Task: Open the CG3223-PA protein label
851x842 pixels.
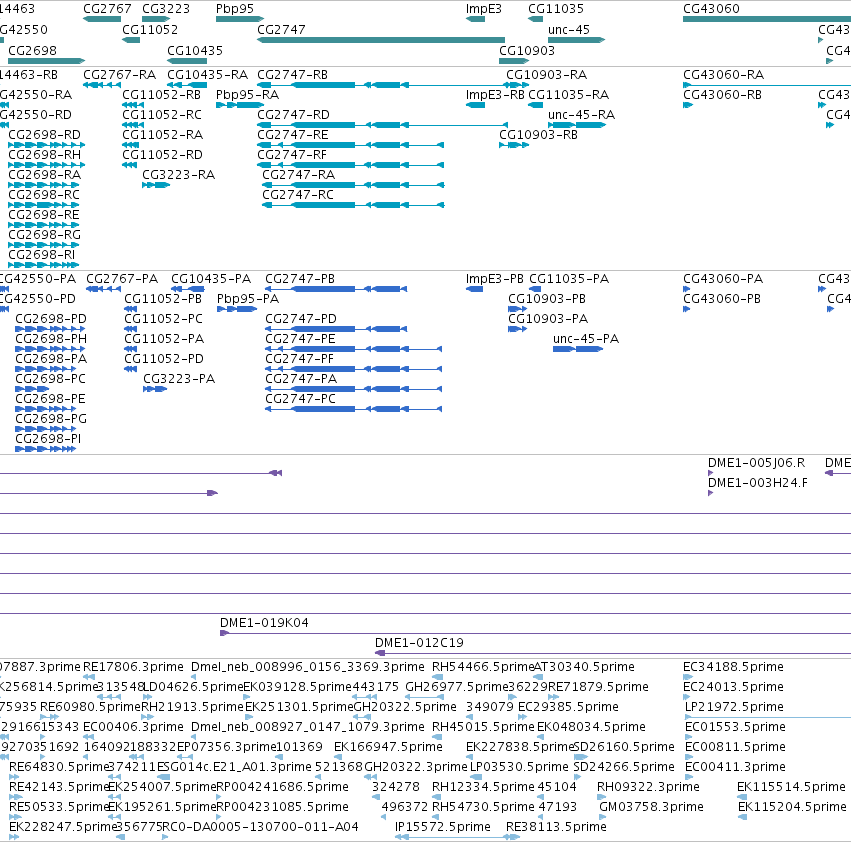Action: point(179,378)
